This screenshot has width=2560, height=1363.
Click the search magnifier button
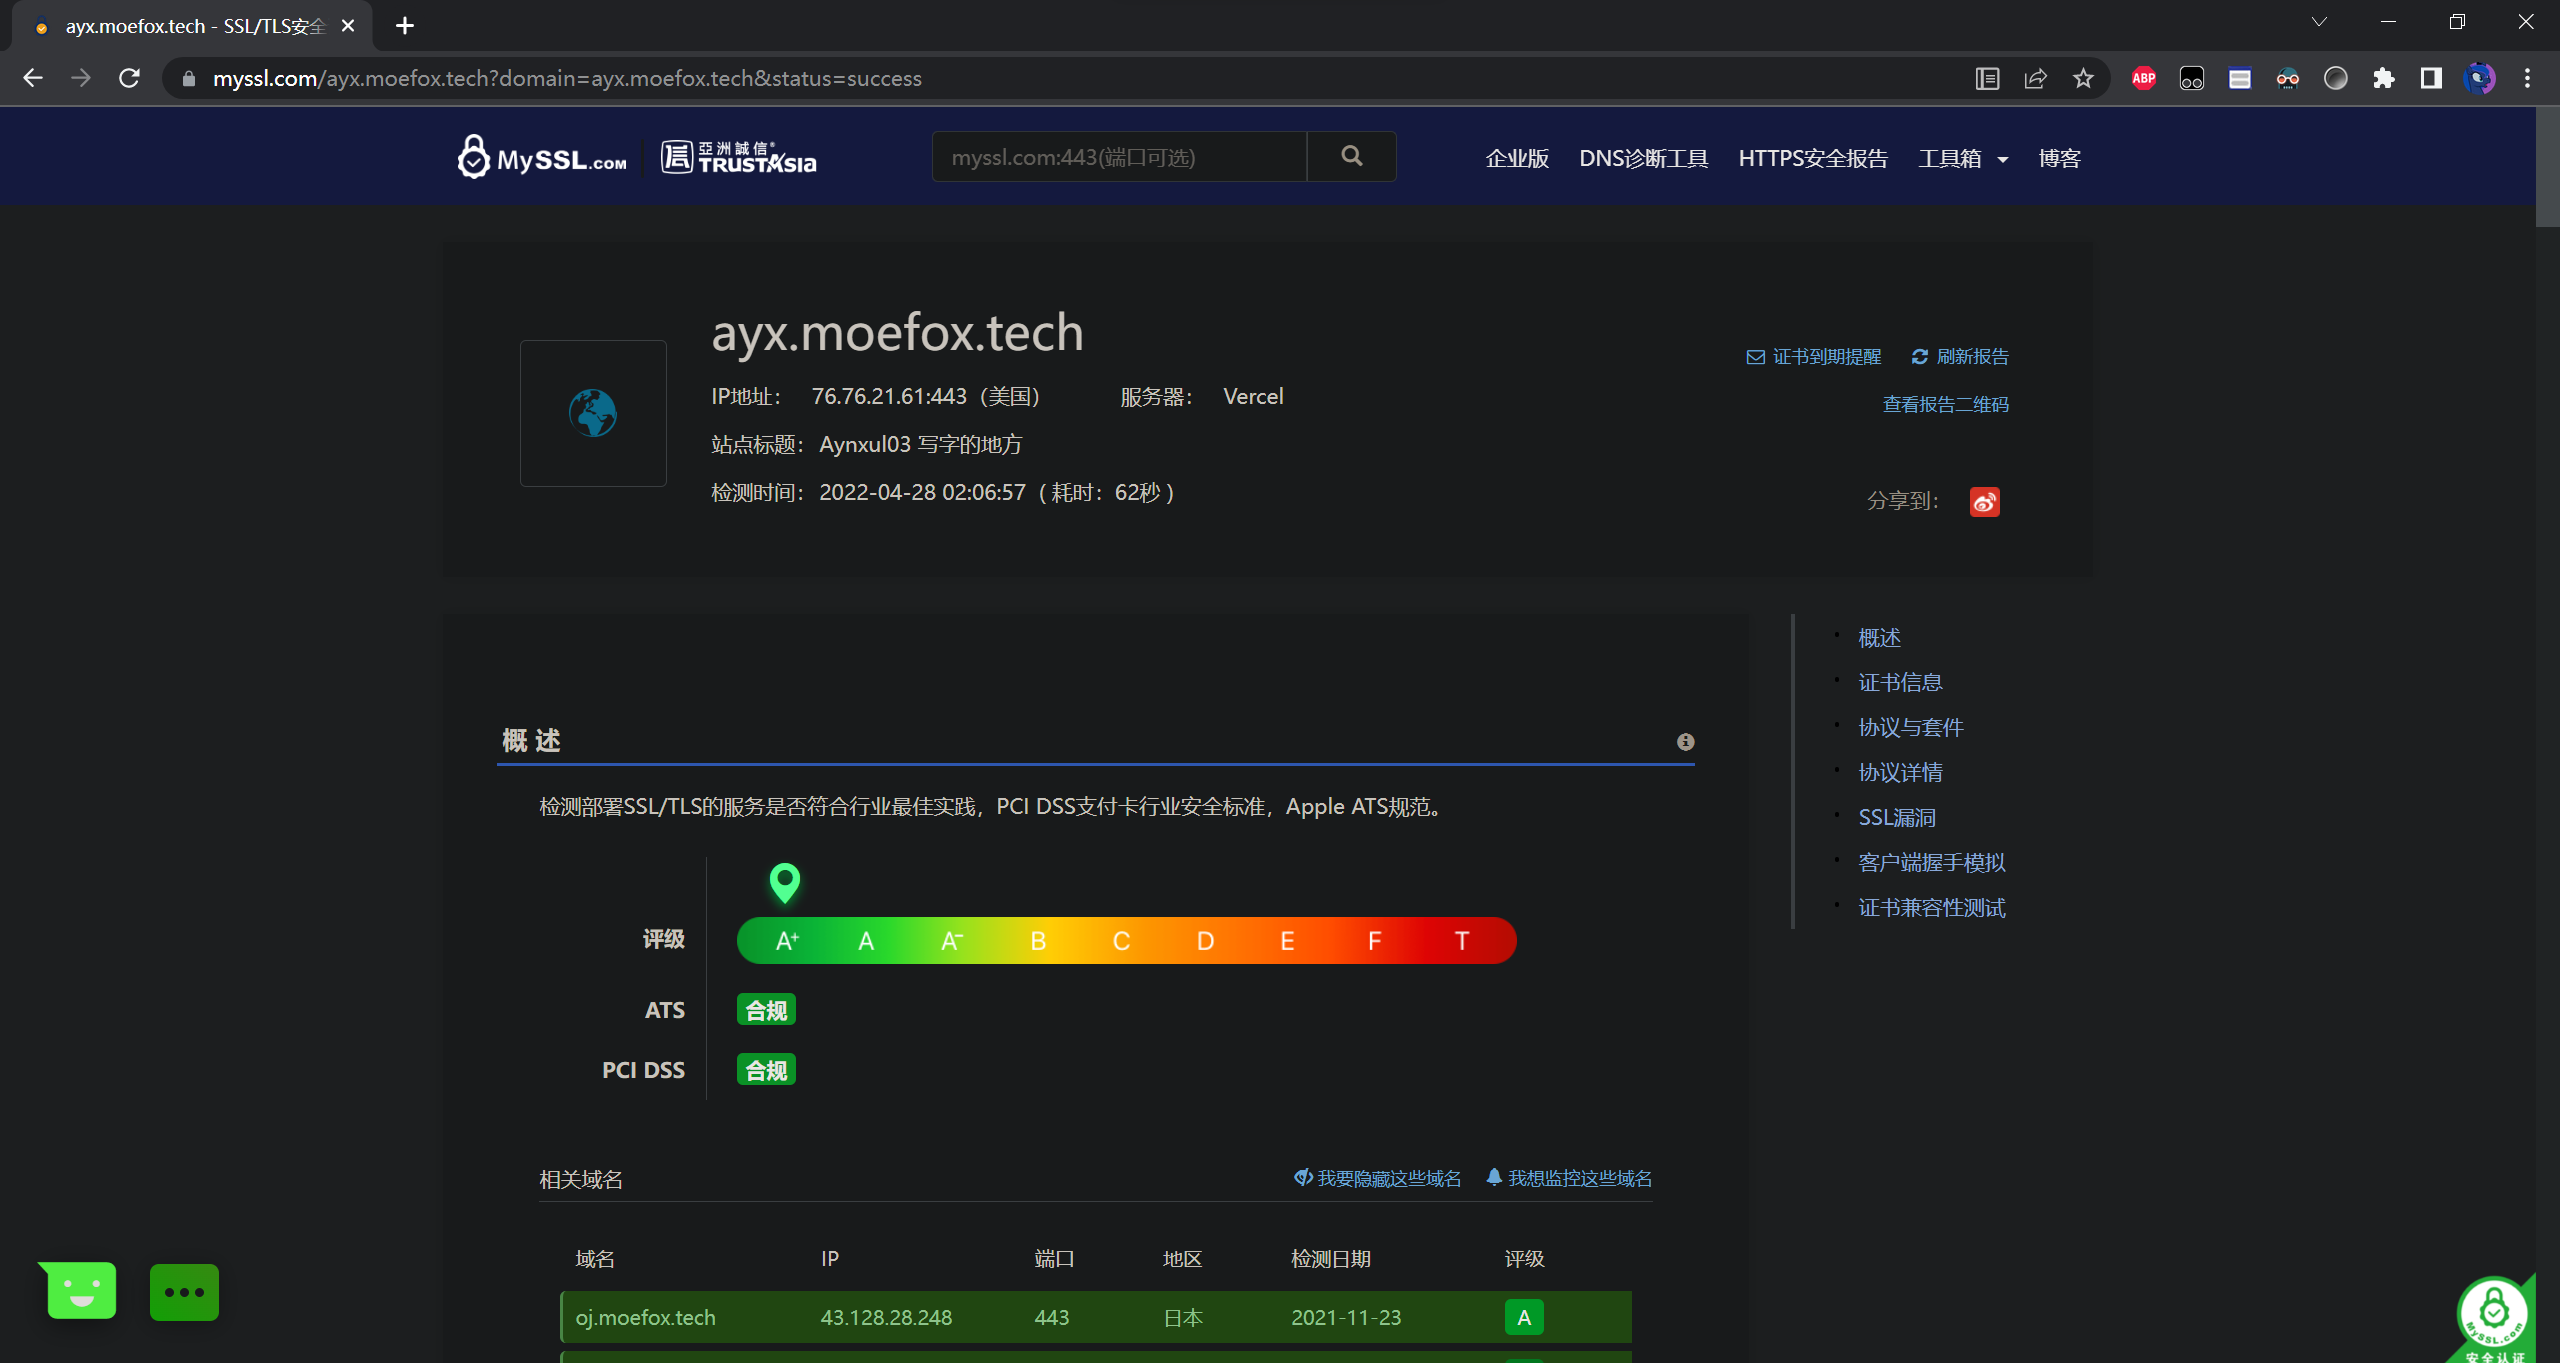point(1351,156)
